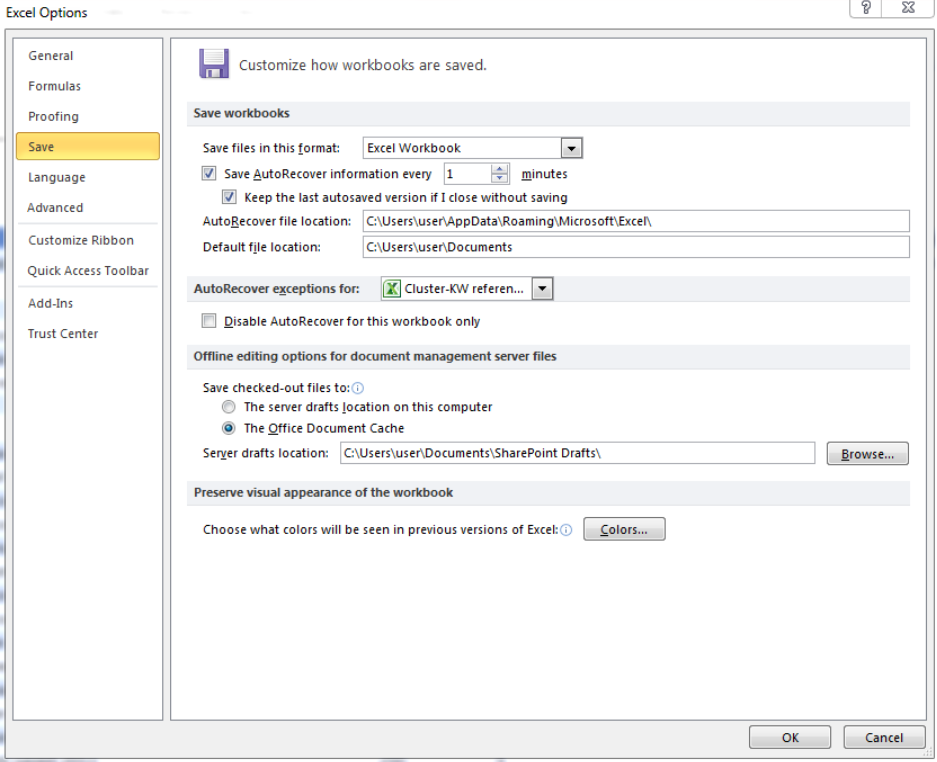Increase AutoRecover minutes with up arrow

500,169
